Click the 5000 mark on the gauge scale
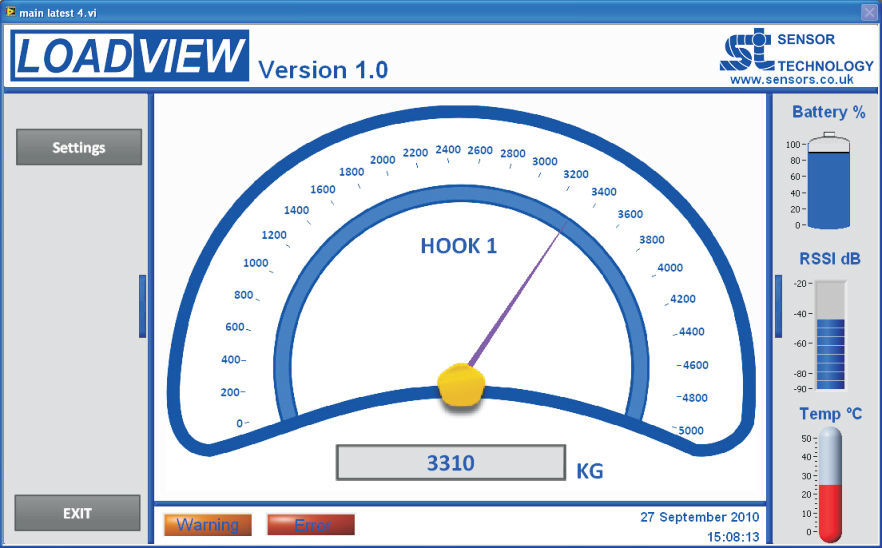 691,431
